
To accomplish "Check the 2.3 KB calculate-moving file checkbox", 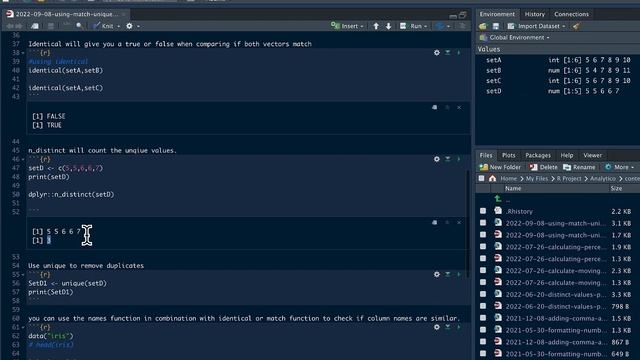I will [x=483, y=270].
